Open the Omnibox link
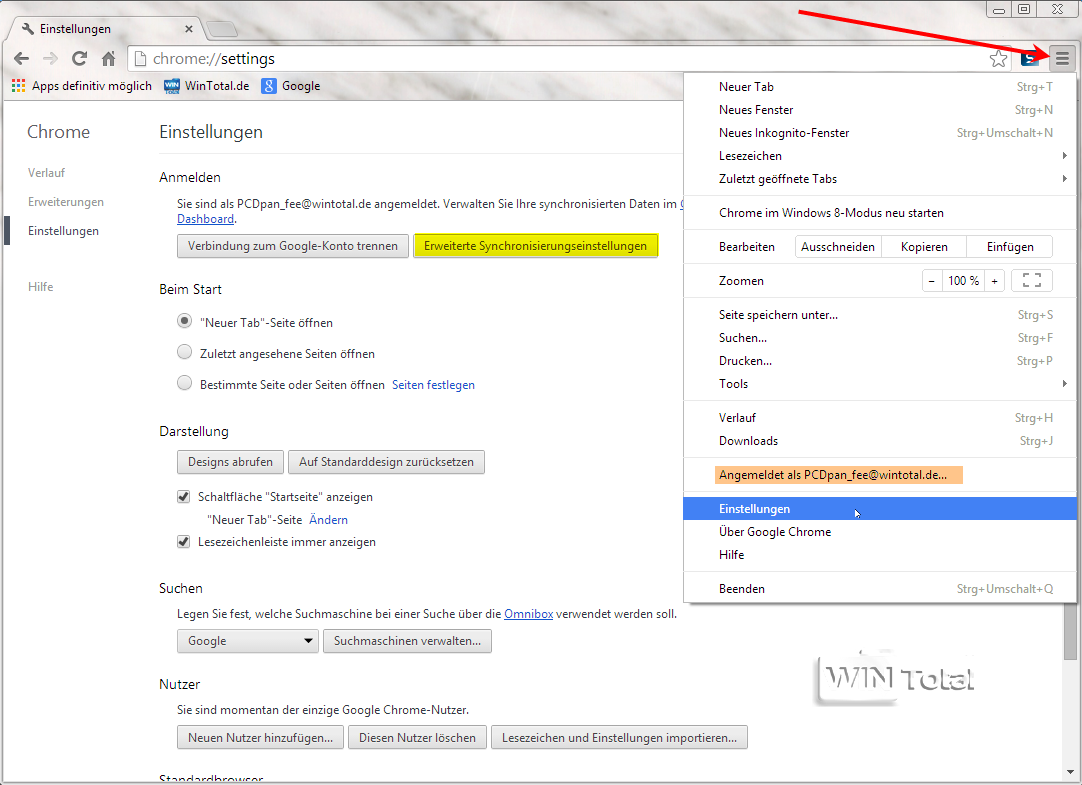 [529, 614]
